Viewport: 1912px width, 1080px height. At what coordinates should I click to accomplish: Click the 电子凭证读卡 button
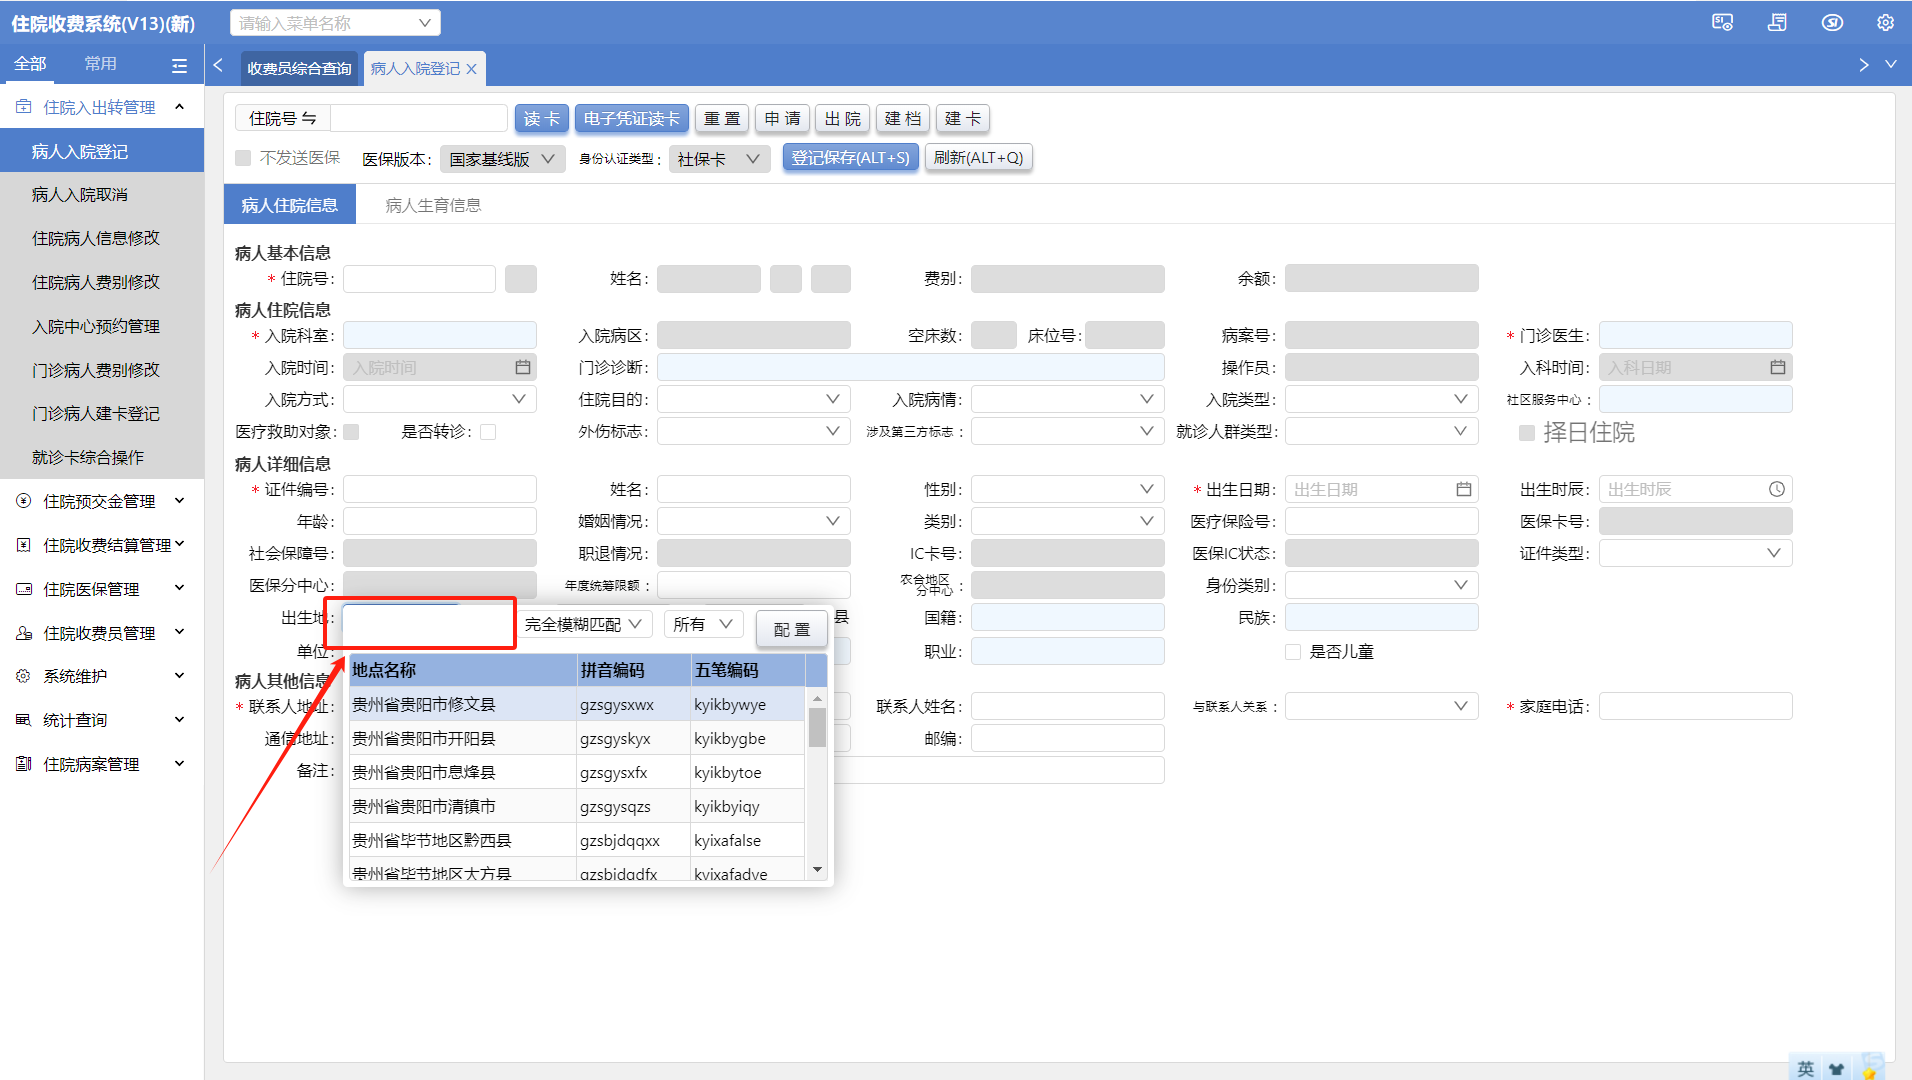click(x=632, y=119)
